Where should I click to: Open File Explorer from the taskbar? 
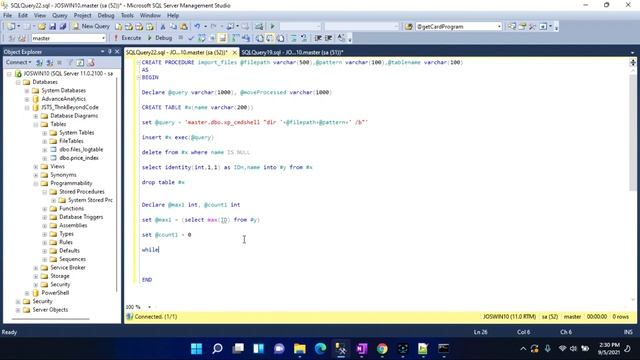point(300,349)
